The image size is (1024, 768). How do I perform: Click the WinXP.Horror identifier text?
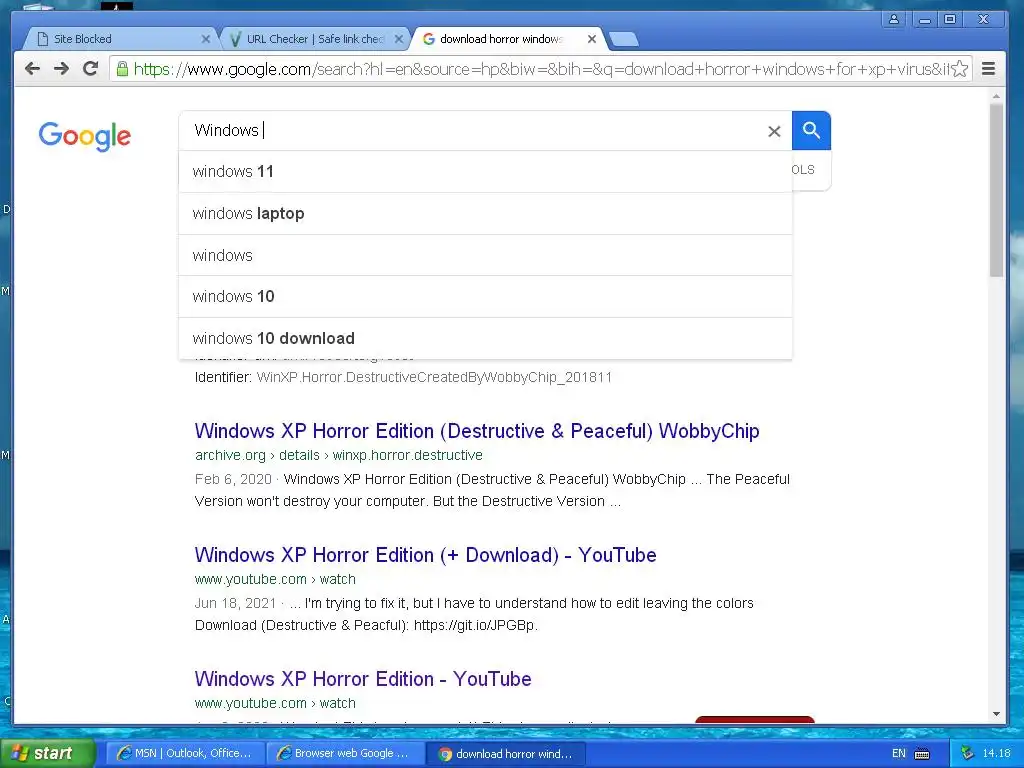point(434,377)
